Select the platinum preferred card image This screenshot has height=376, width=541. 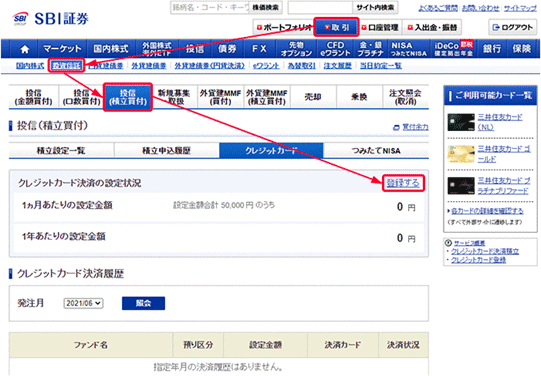click(461, 186)
